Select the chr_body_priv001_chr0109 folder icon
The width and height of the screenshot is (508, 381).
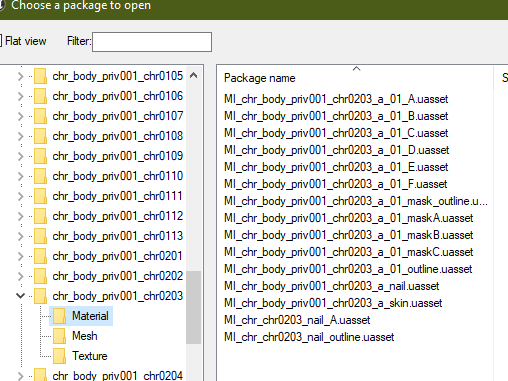pyautogui.click(x=40, y=156)
